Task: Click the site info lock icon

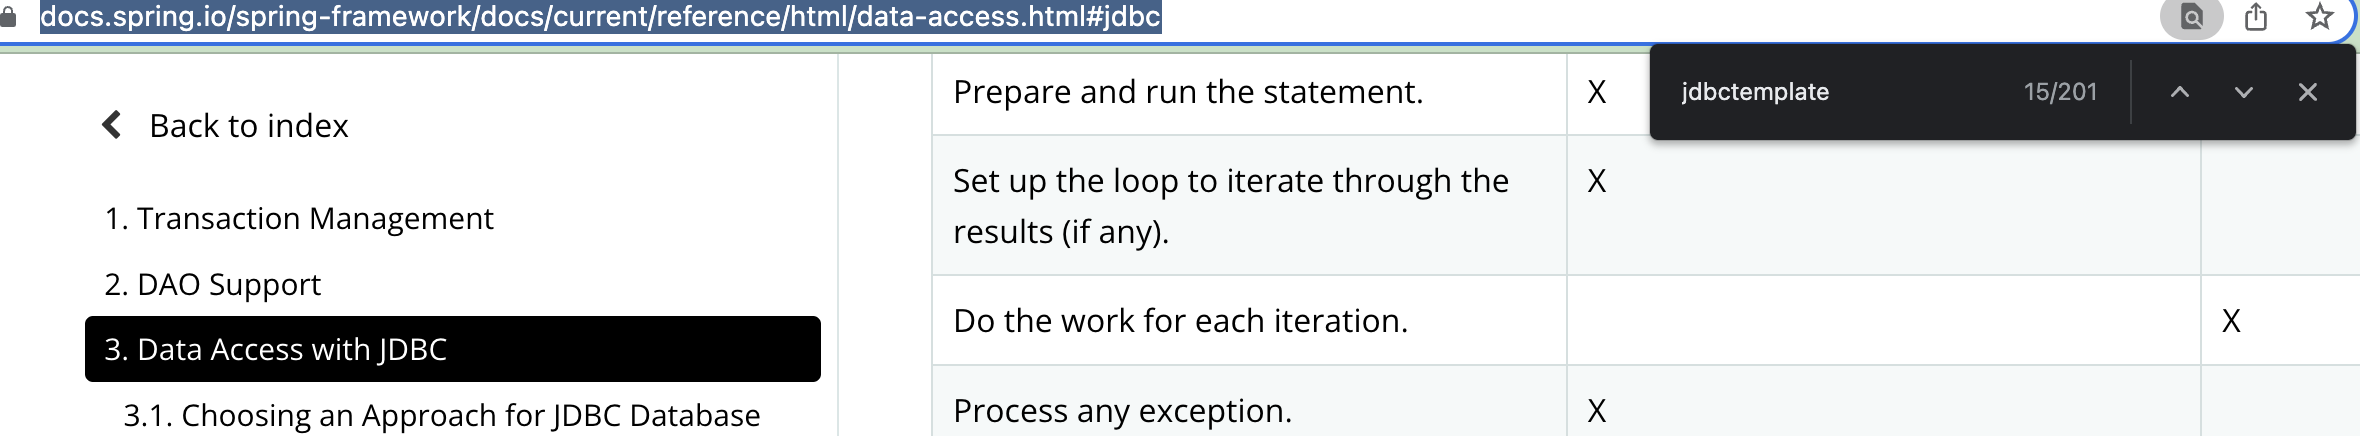Action: 8,17
